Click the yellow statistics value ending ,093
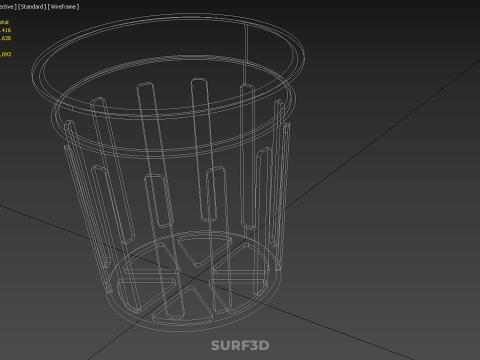 click(5, 54)
